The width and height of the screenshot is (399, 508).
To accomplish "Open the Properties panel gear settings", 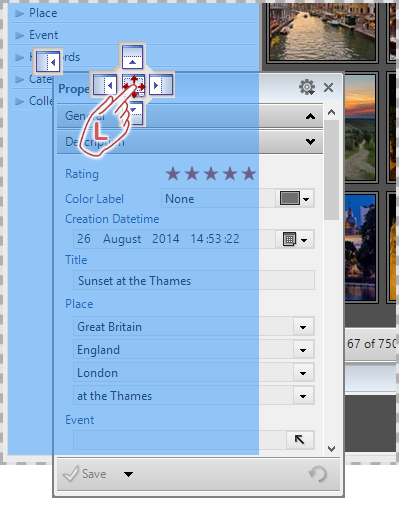I will click(x=307, y=88).
